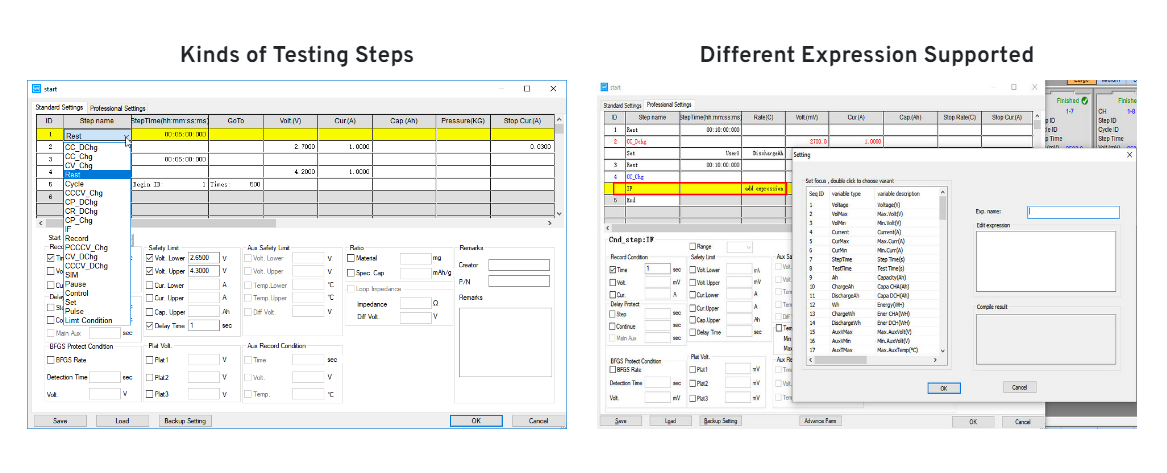Image resolution: width=1167 pixels, height=473 pixels.
Task: Click the Finished green checkmark icon
Action: point(1084,101)
